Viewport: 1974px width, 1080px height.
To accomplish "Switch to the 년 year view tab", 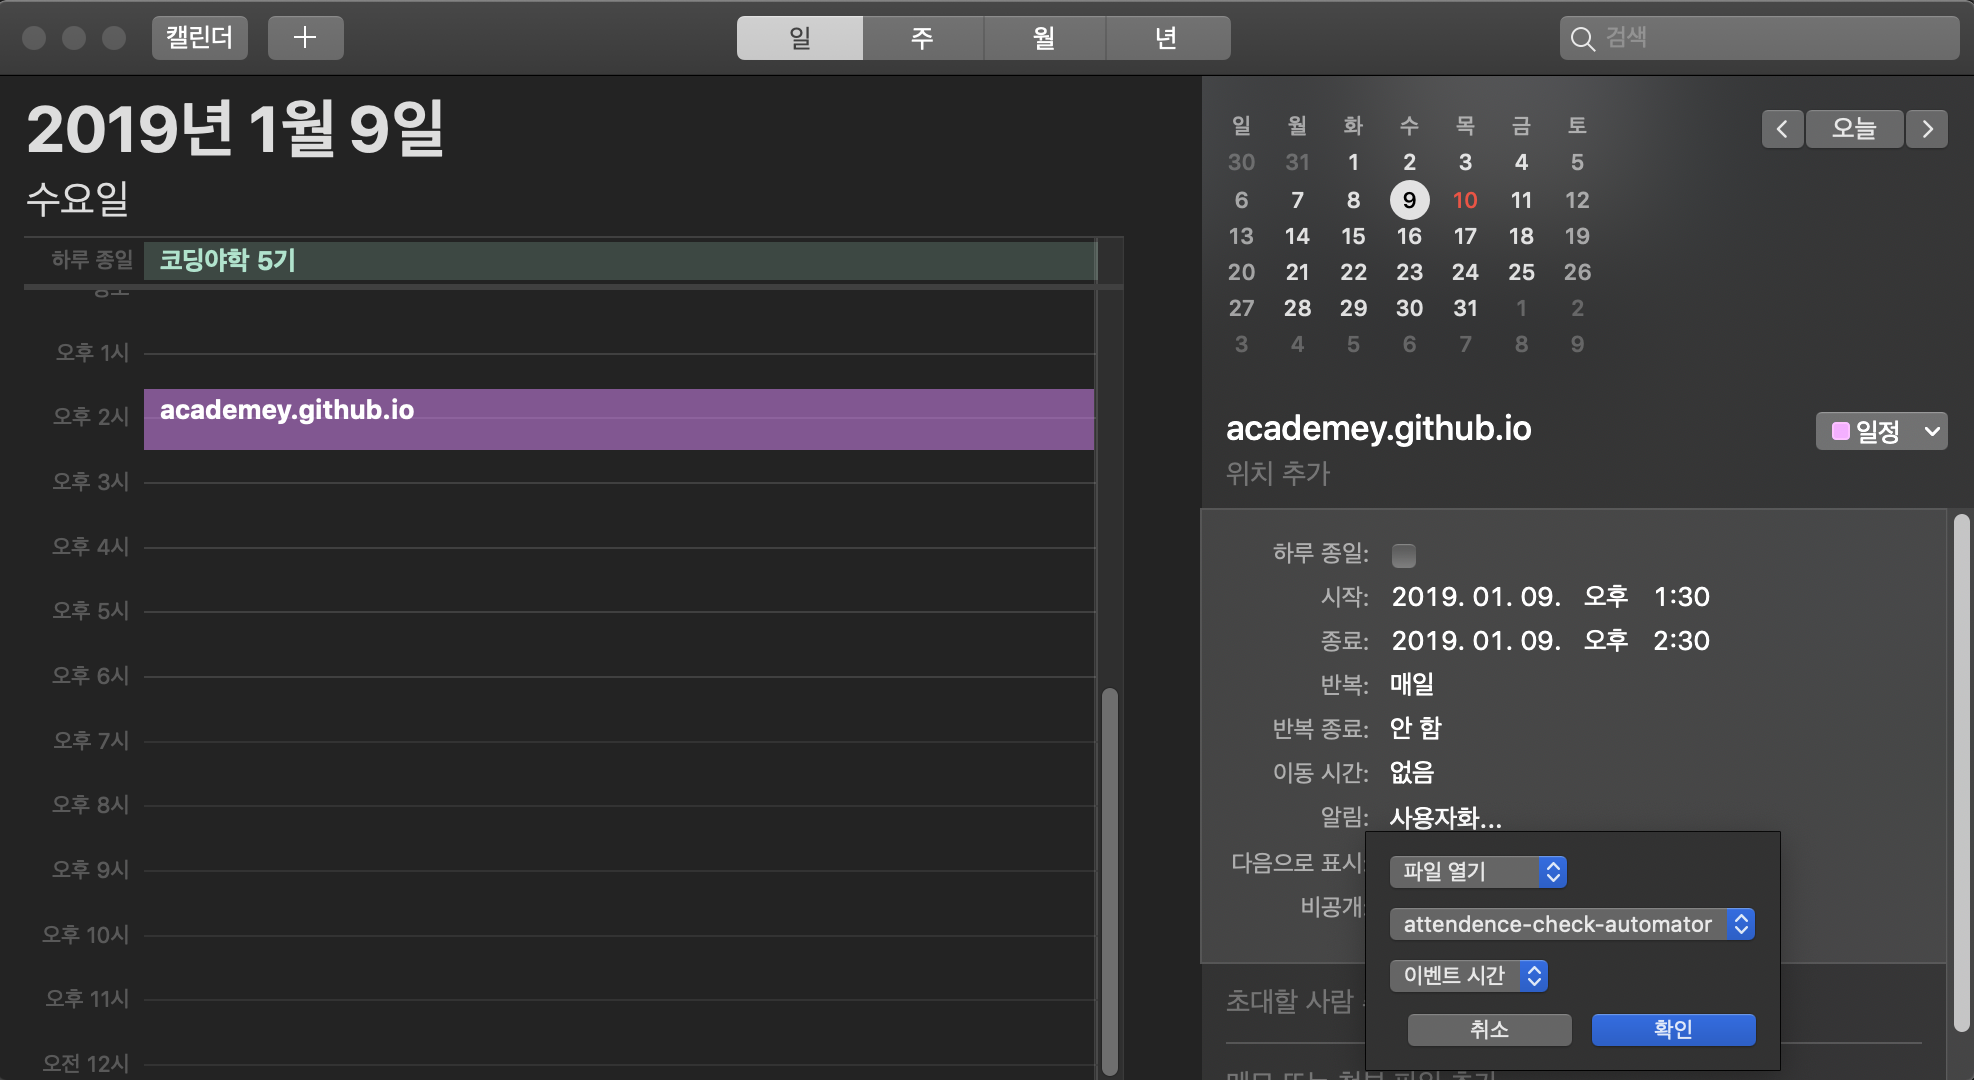I will (1166, 38).
